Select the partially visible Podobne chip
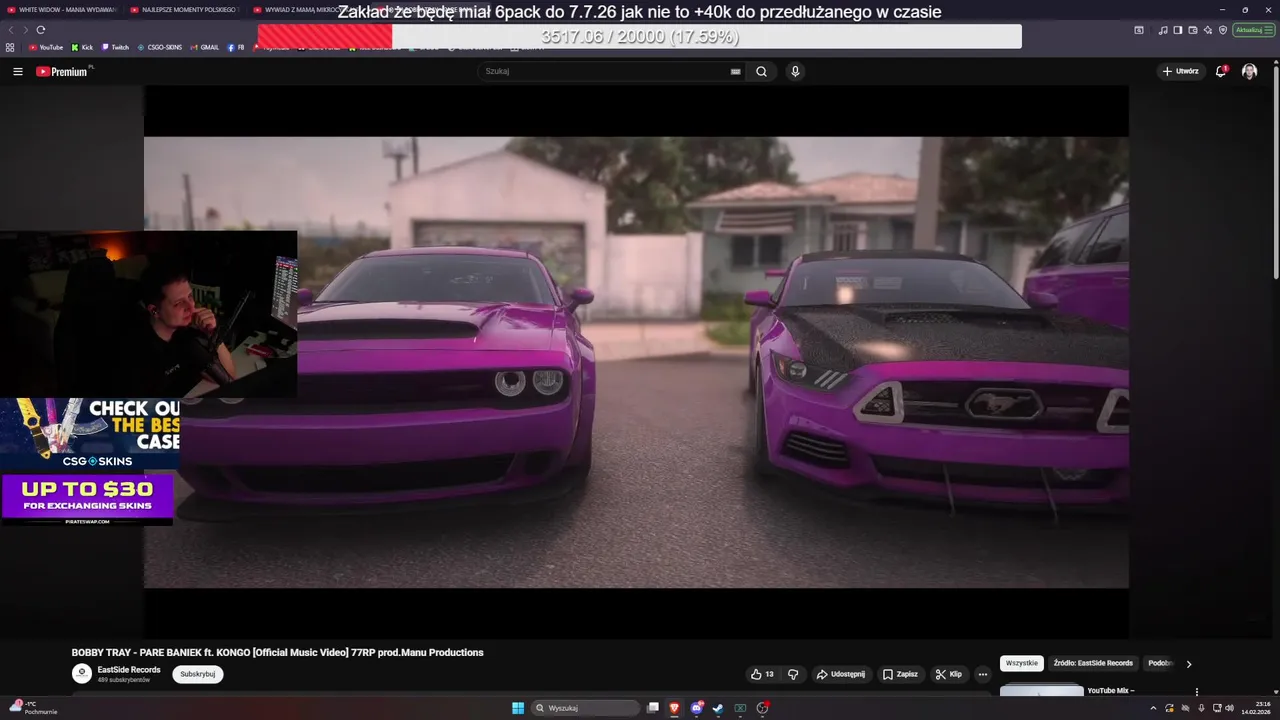1280x720 pixels. (x=1159, y=663)
